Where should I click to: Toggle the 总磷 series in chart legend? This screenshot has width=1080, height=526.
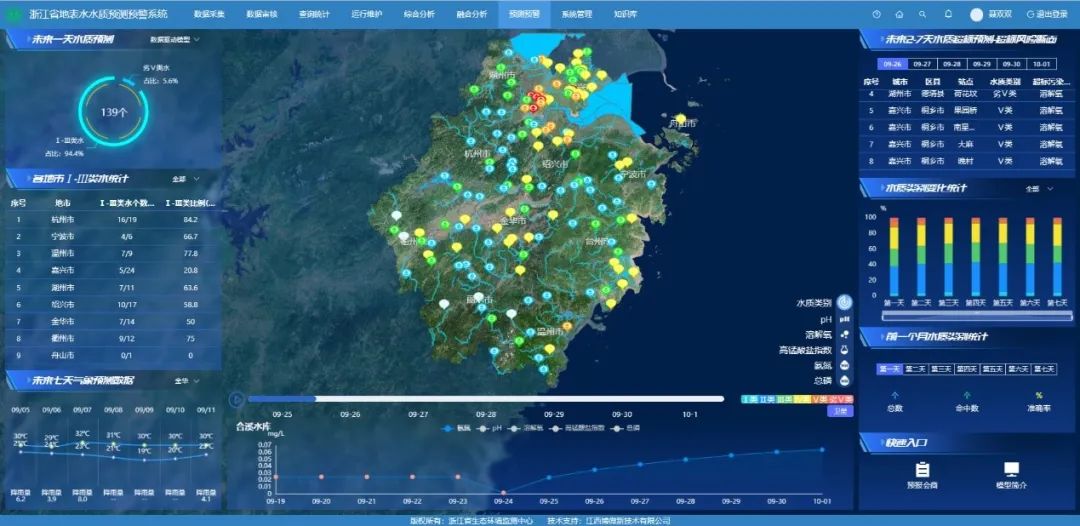[x=630, y=428]
